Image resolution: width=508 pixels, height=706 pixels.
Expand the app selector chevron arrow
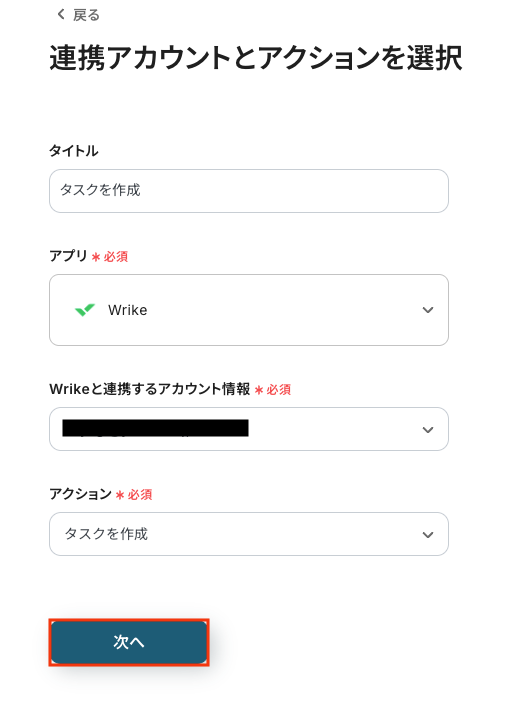point(428,310)
